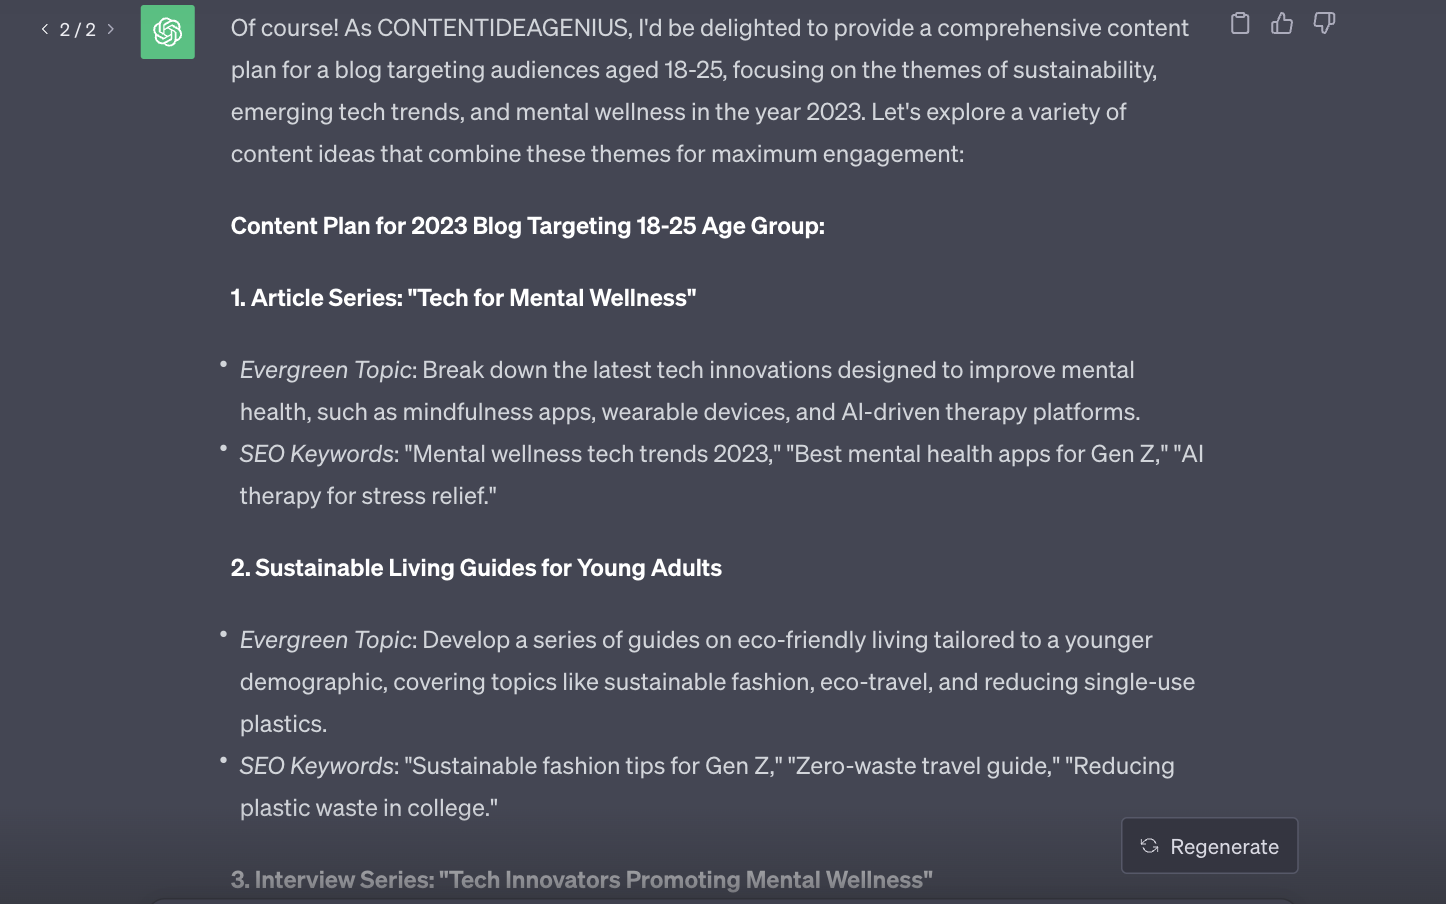Go to the next response version arrow
Image resolution: width=1446 pixels, height=904 pixels.
point(111,29)
